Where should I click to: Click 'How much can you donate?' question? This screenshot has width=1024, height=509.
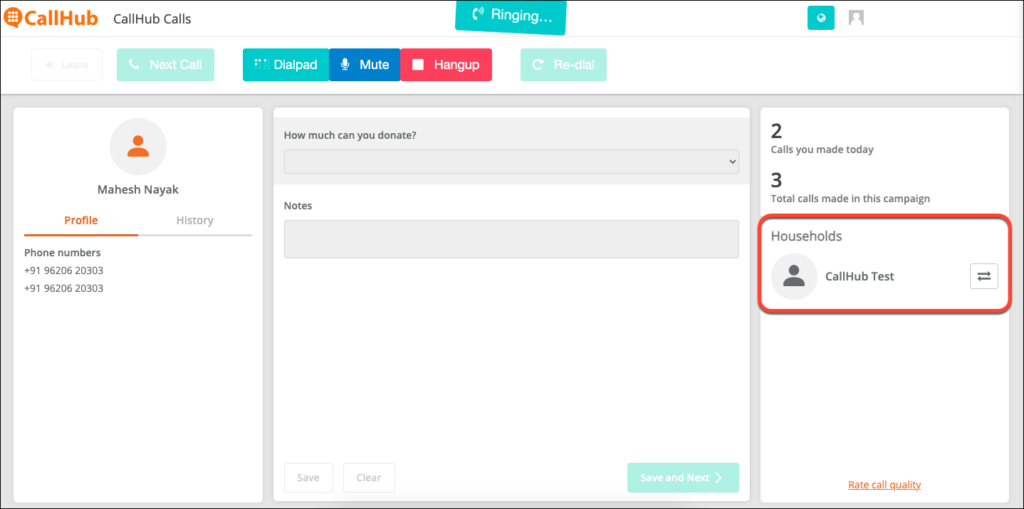click(350, 135)
